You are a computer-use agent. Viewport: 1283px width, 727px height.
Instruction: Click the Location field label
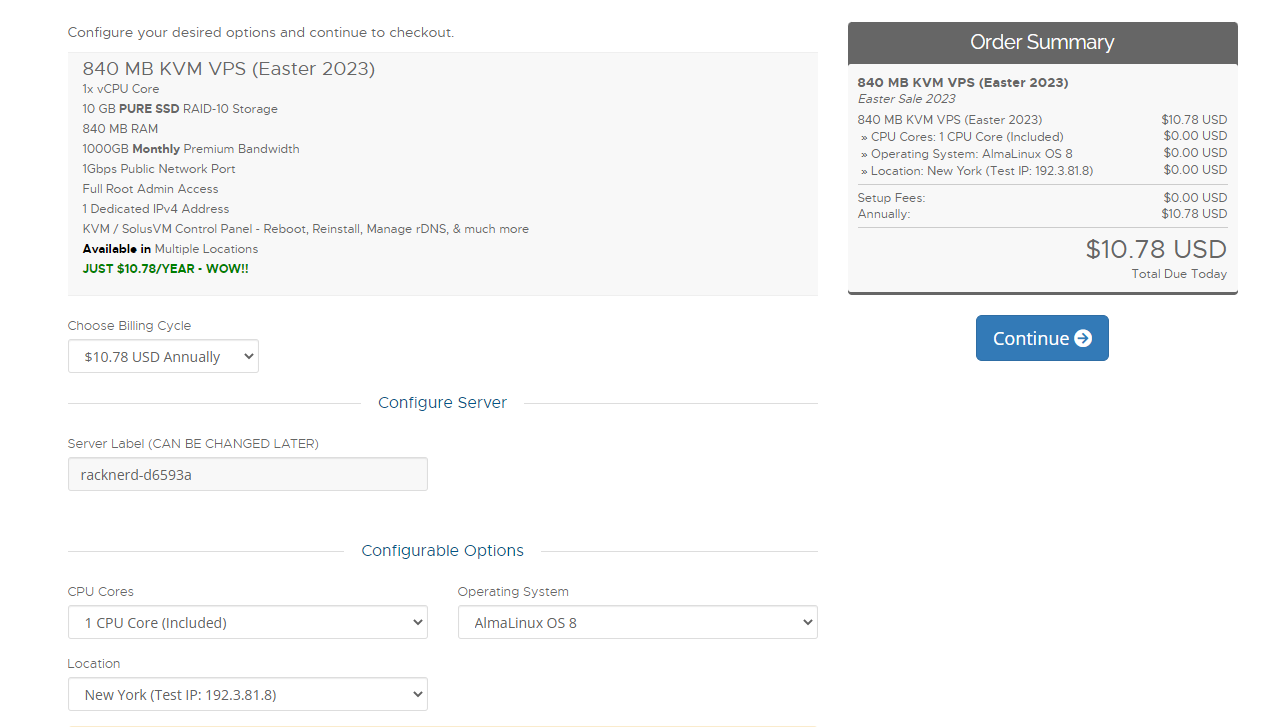[94, 664]
